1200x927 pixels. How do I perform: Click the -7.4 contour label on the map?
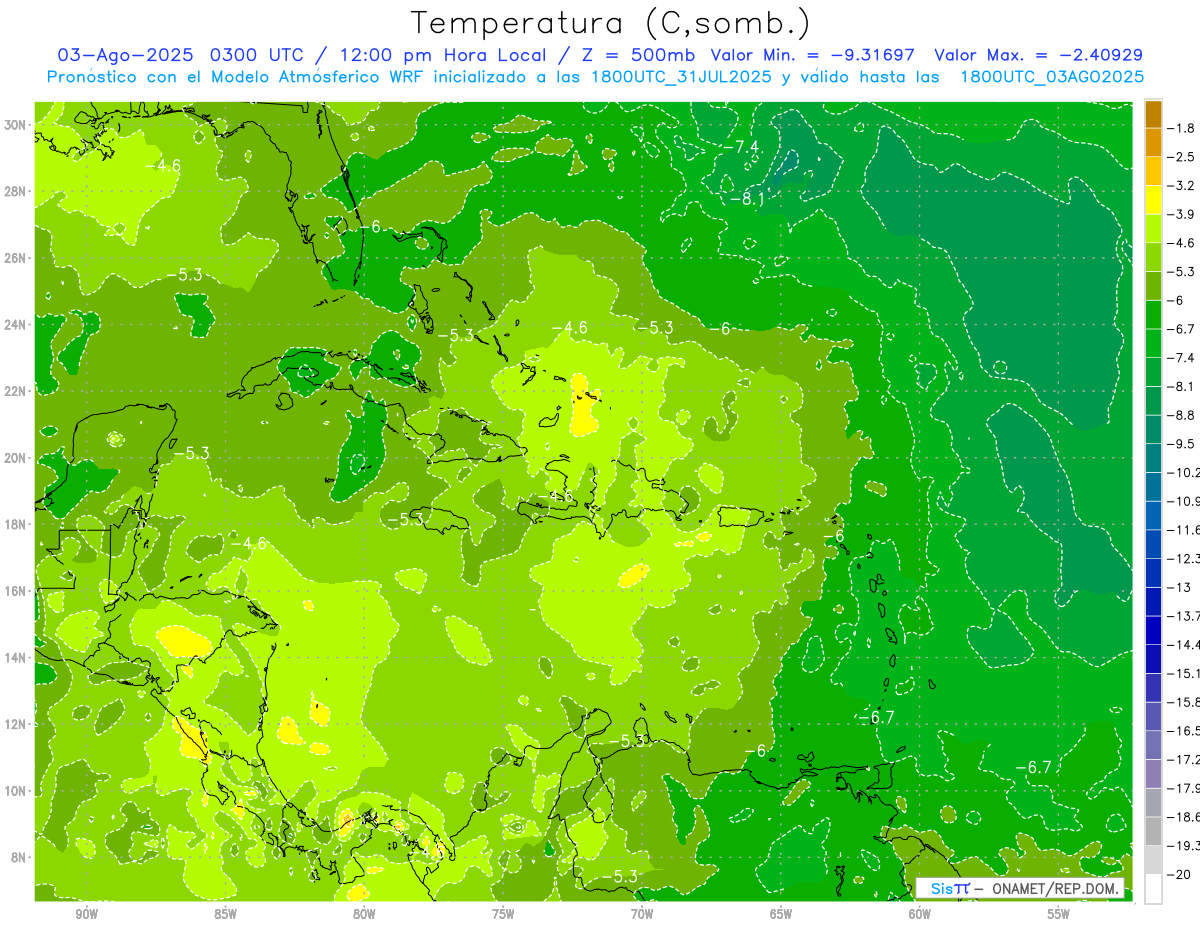coord(743,147)
